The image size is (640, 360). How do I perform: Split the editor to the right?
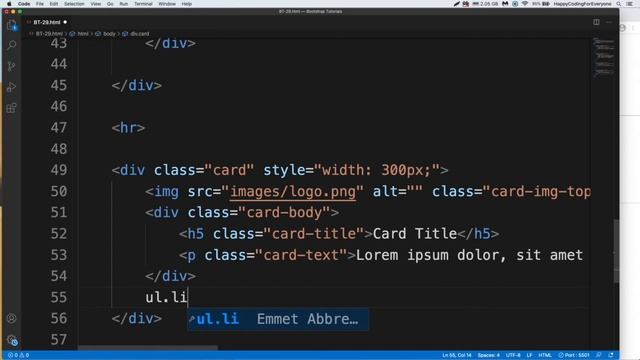[596, 22]
